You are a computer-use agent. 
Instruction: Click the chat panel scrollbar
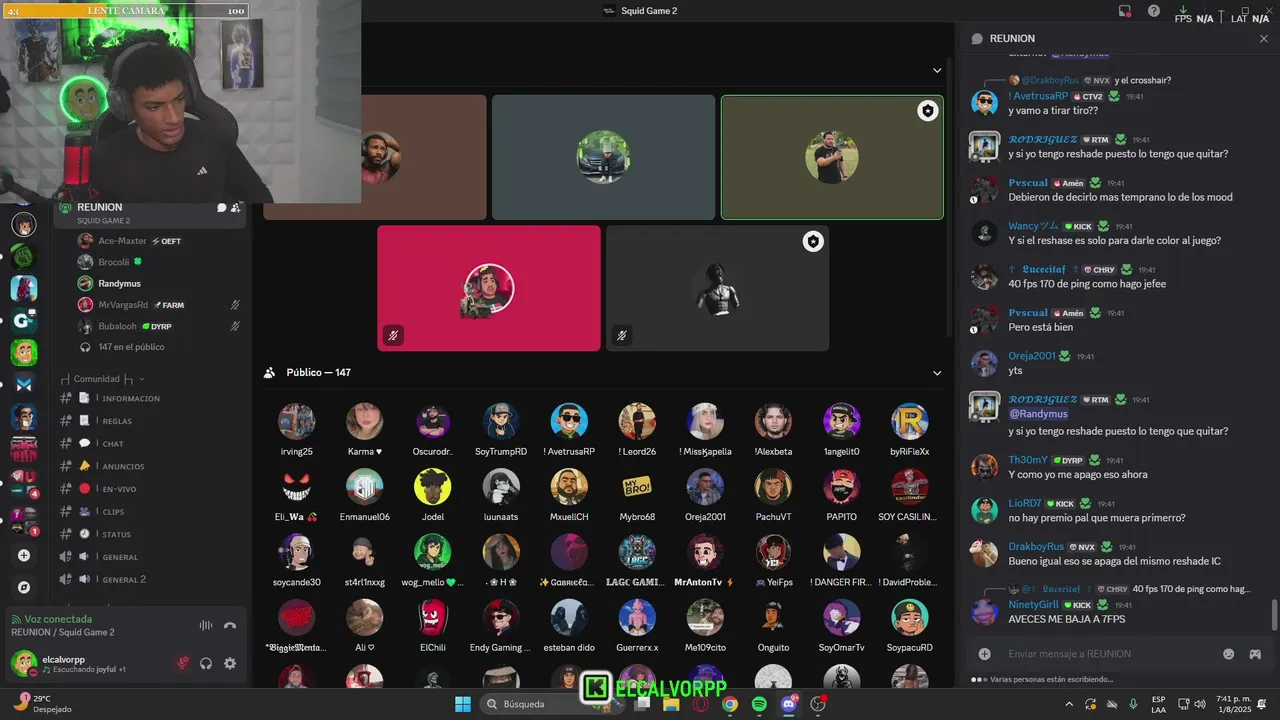(1274, 615)
